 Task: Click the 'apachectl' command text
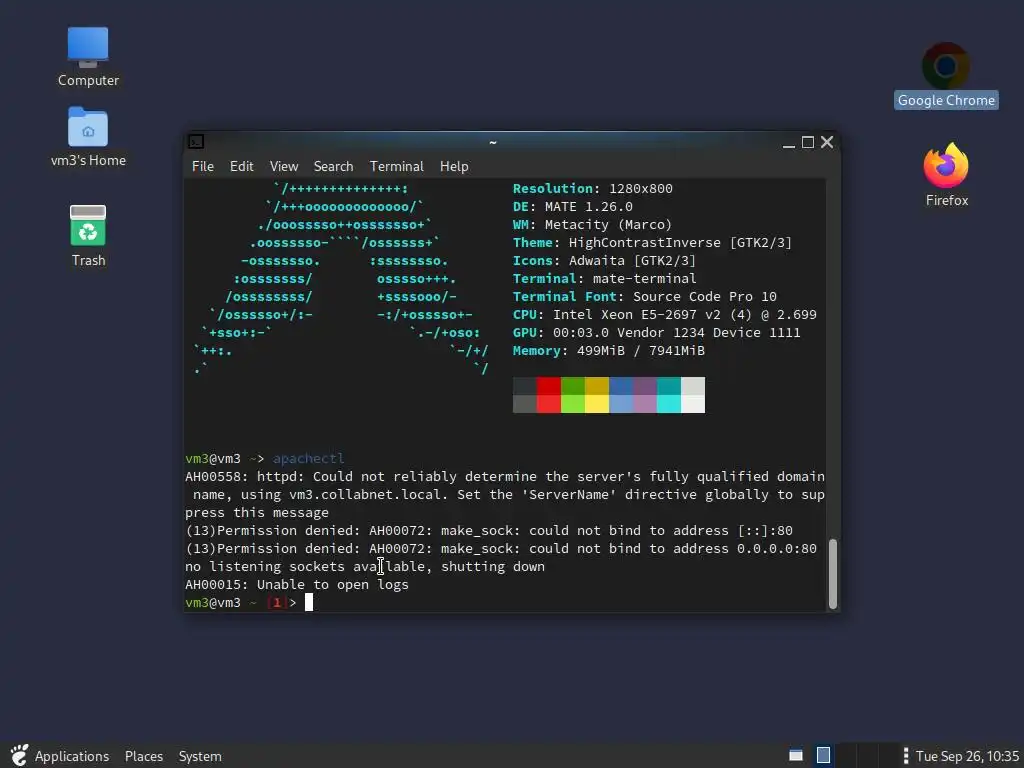point(308,458)
